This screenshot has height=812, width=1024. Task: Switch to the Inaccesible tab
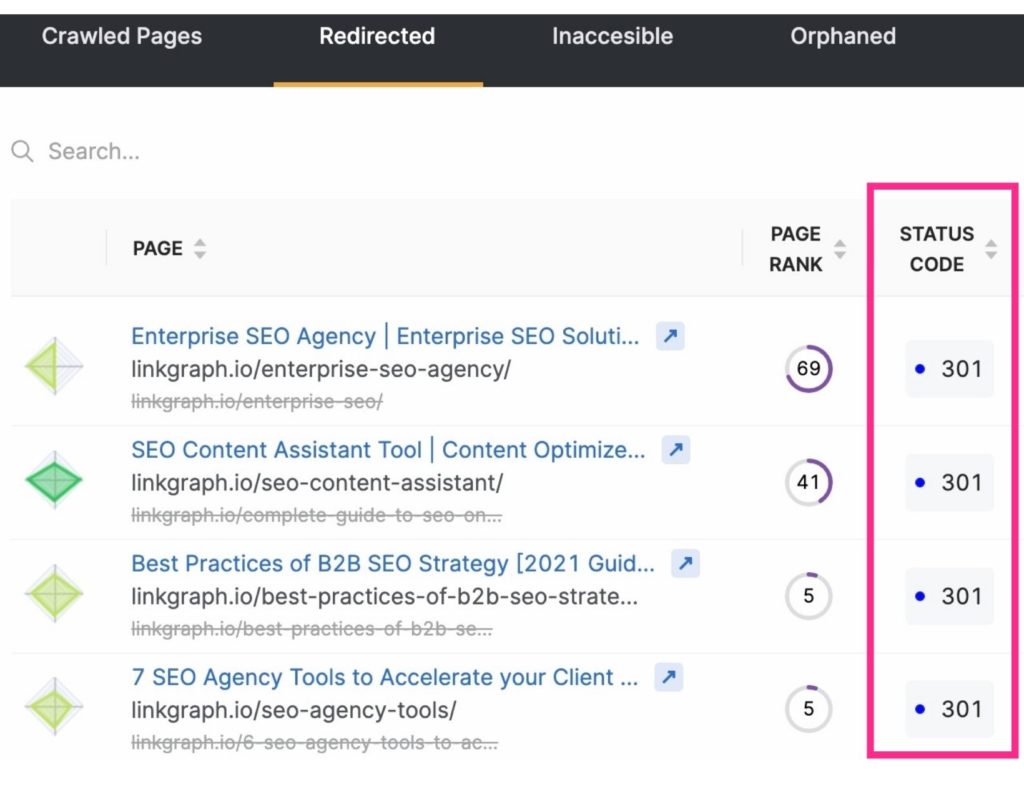point(612,37)
